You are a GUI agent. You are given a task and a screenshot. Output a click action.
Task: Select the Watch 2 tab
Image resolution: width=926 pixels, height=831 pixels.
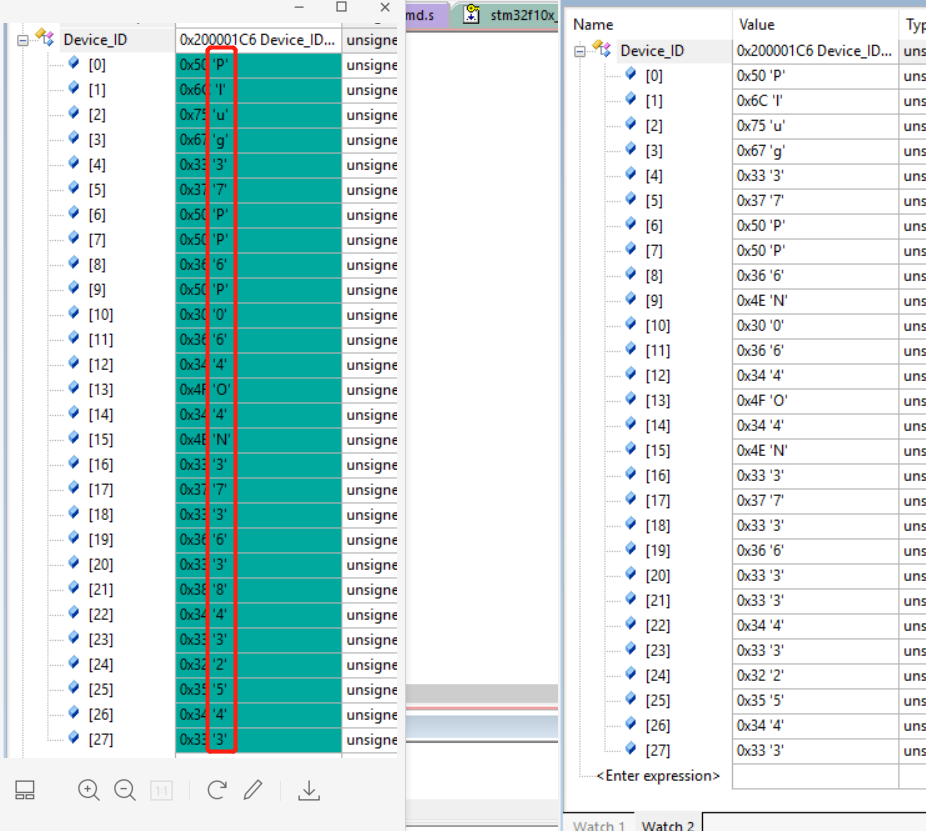668,825
